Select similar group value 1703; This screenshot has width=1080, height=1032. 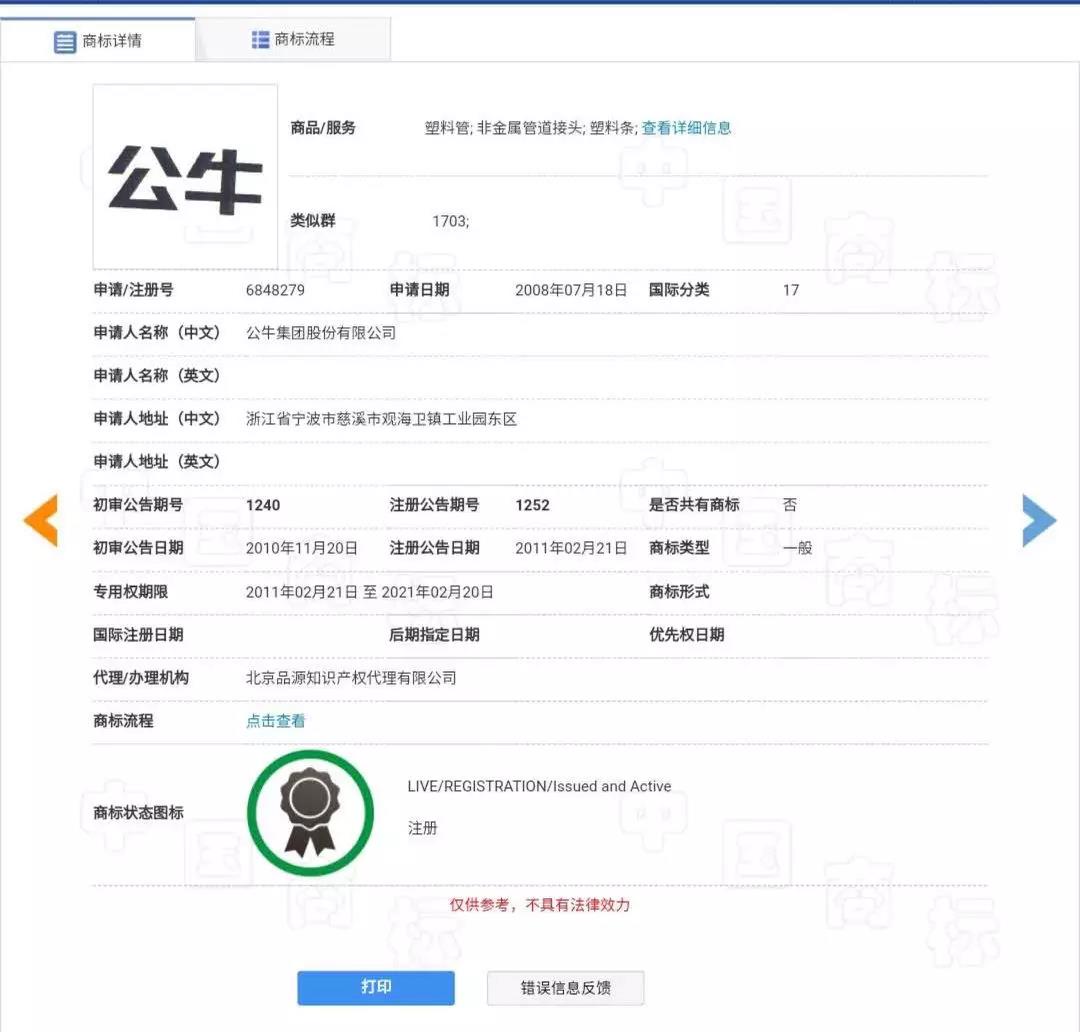(x=450, y=221)
